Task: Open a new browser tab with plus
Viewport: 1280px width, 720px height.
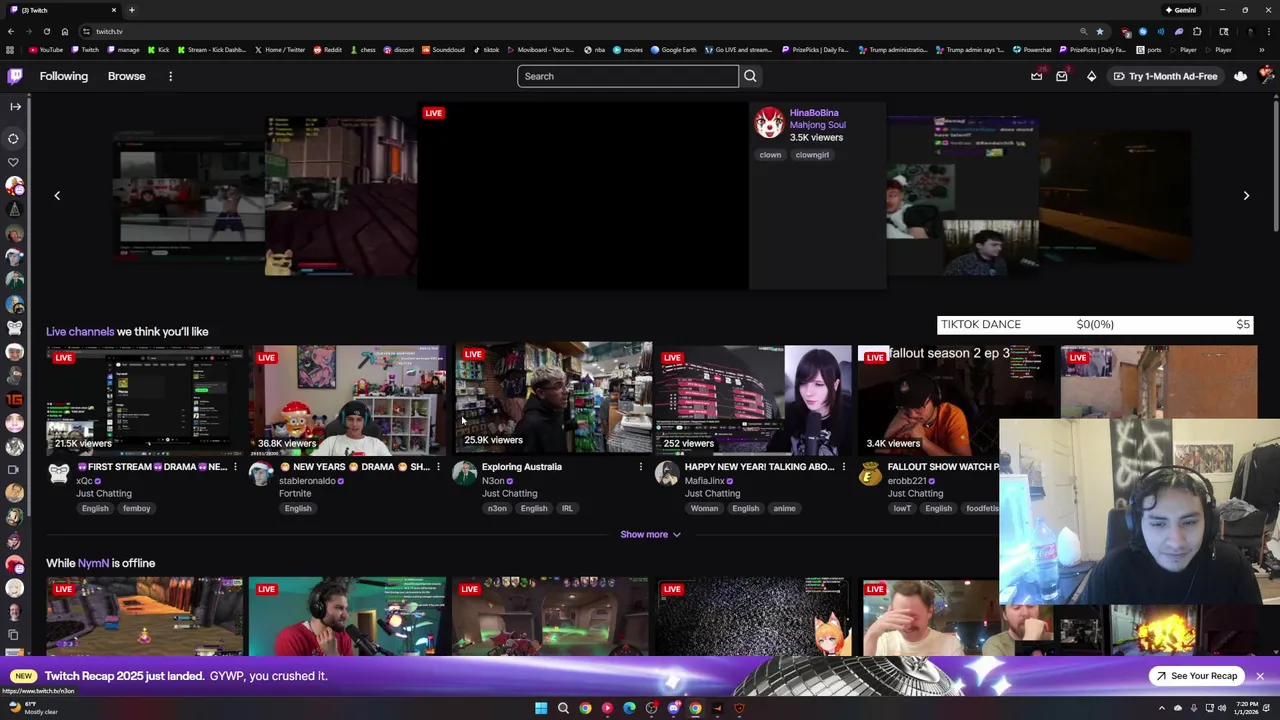Action: coord(131,10)
